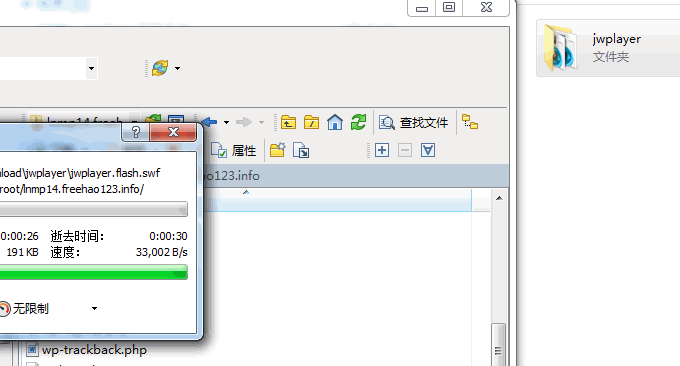680x366 pixels.
Task: Open the forward history dropdown arrow
Action: [262, 123]
